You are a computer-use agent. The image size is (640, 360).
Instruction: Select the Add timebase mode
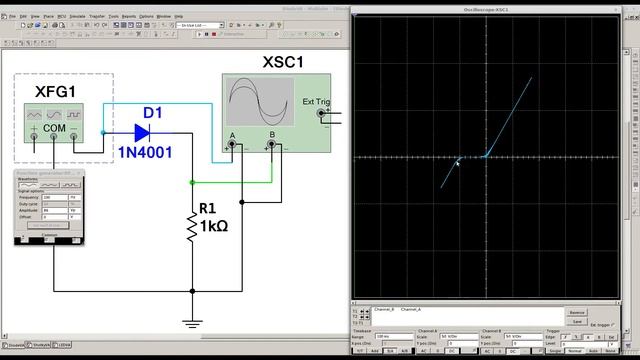[374, 351]
